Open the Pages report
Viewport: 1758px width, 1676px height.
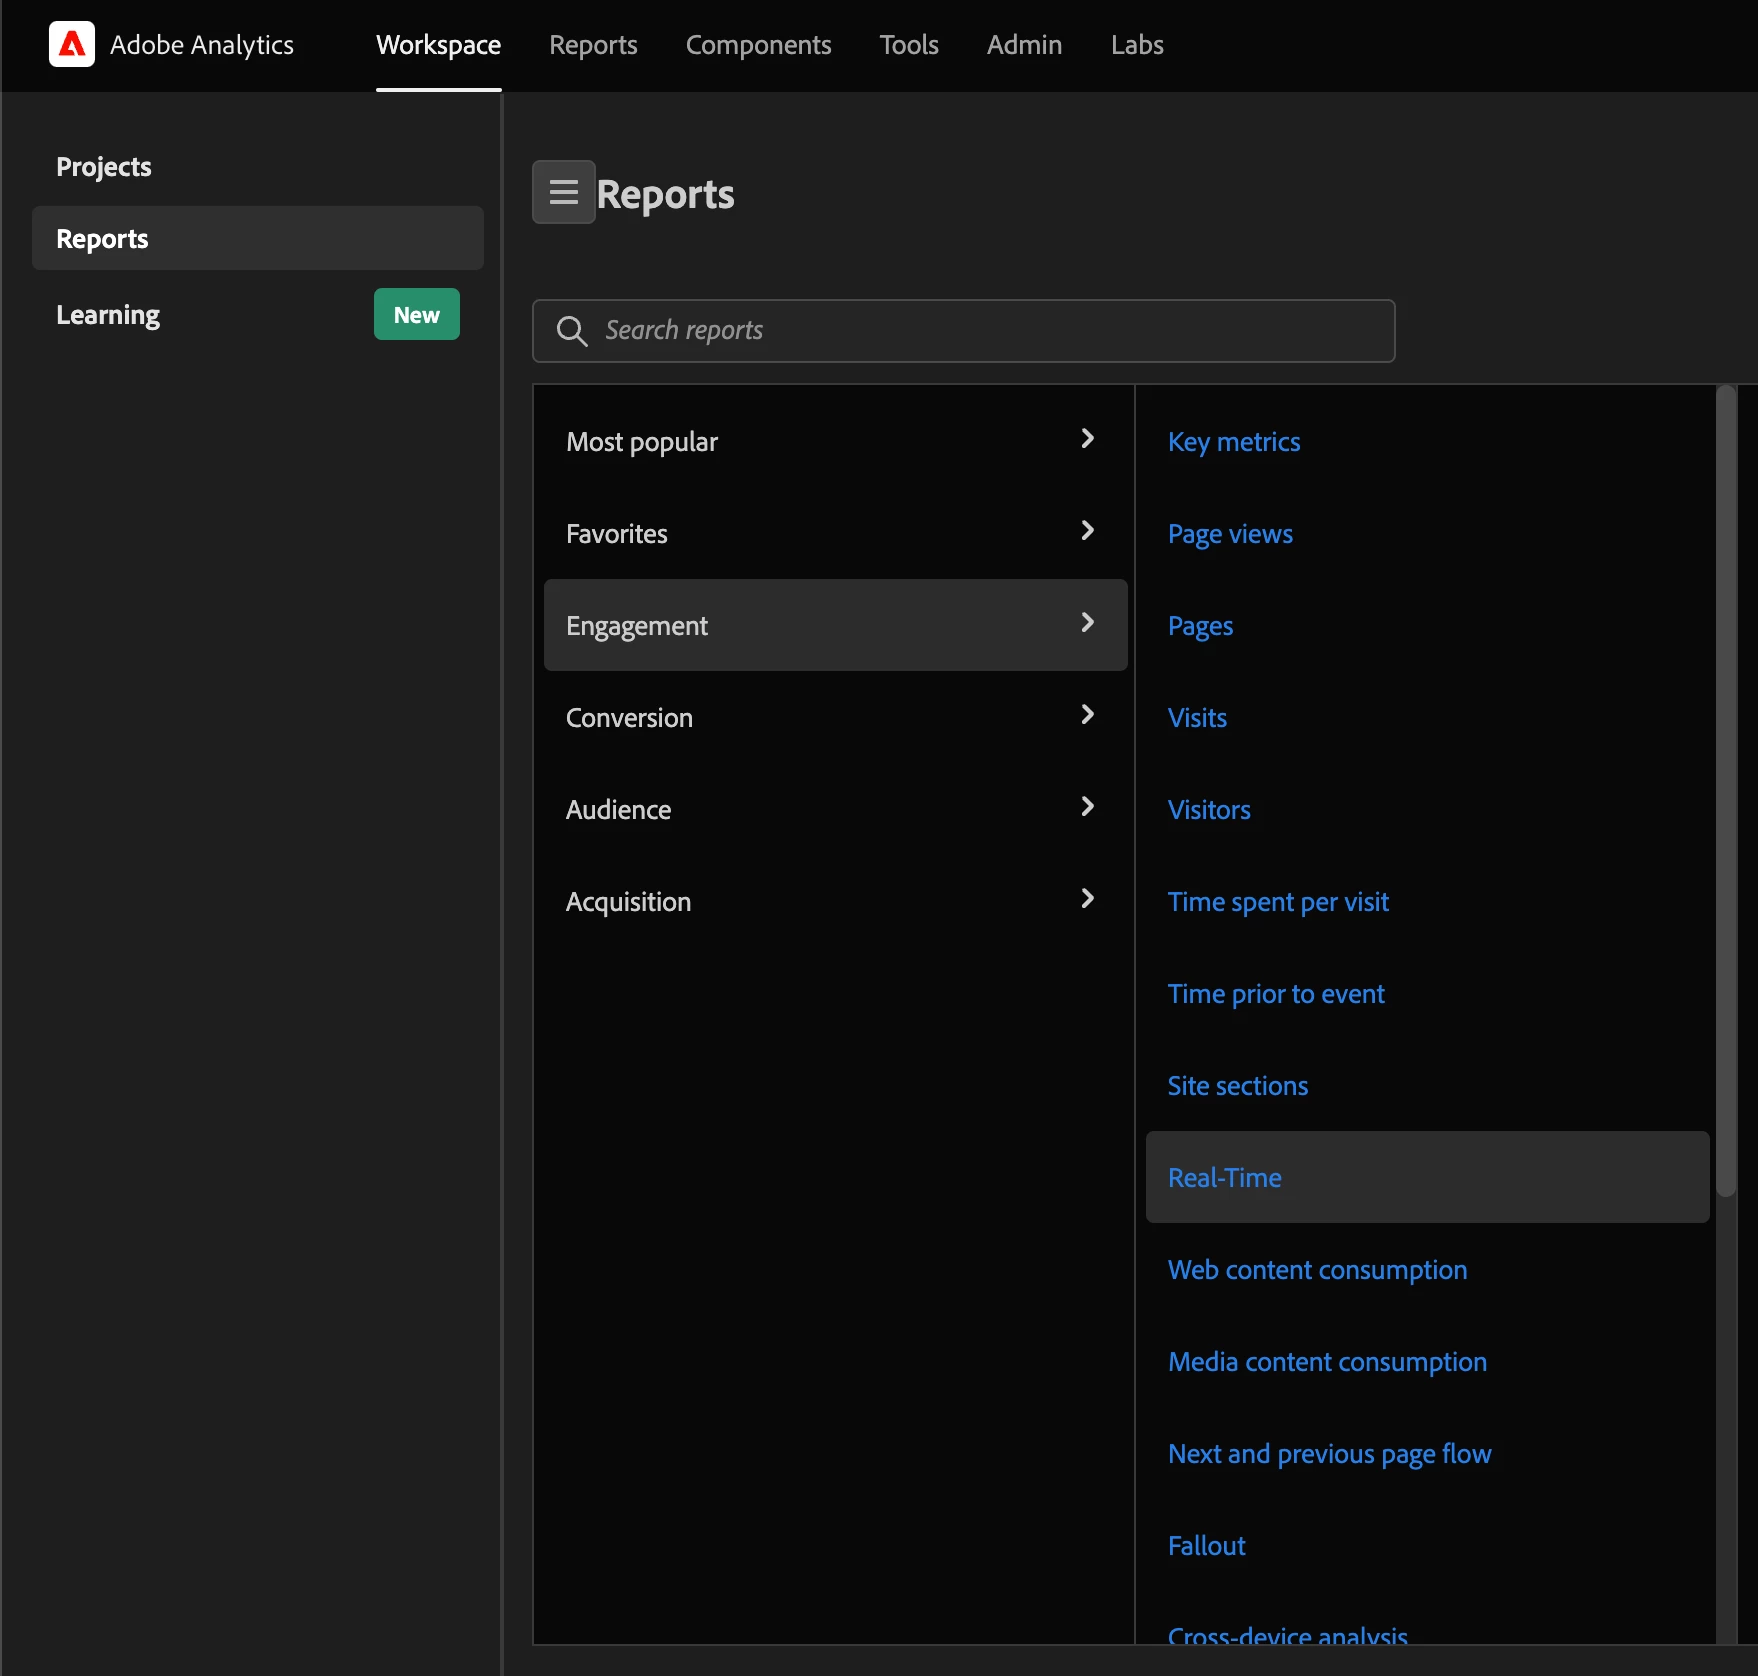[1200, 626]
